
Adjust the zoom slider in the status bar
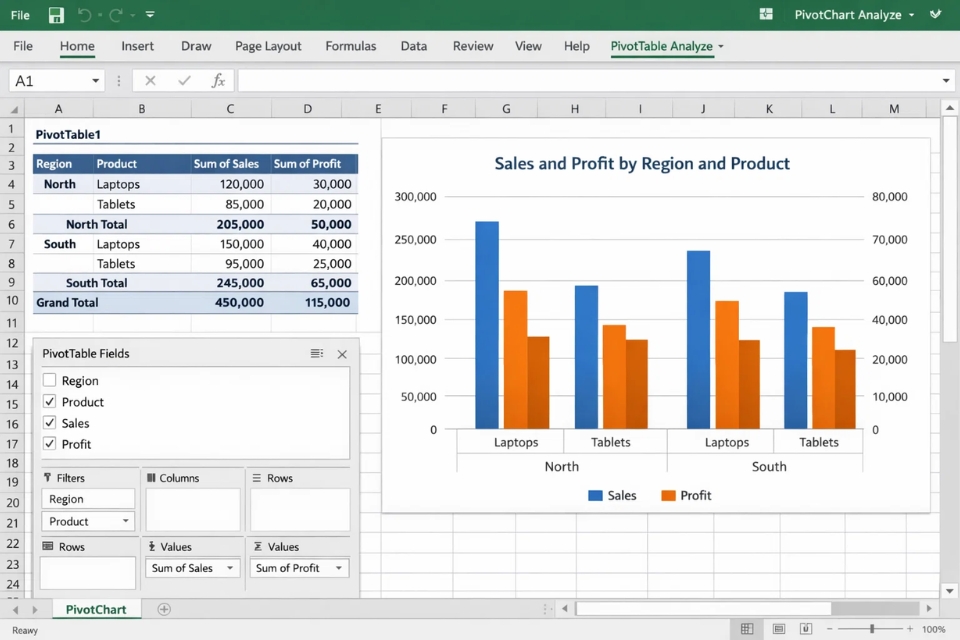click(x=872, y=627)
